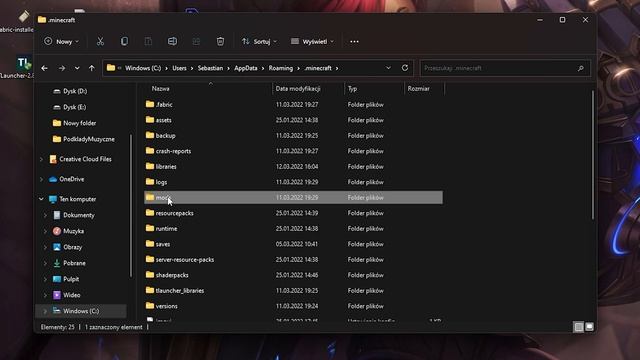
Task: Click Users in address breadcrumb
Action: [x=179, y=68]
